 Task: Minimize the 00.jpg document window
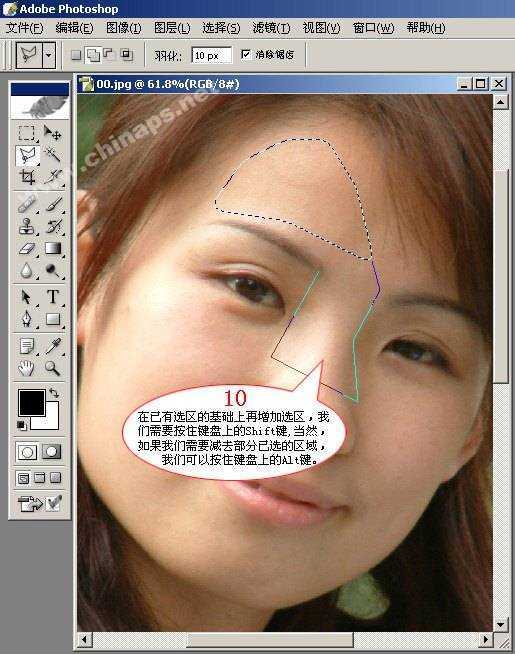(x=465, y=84)
